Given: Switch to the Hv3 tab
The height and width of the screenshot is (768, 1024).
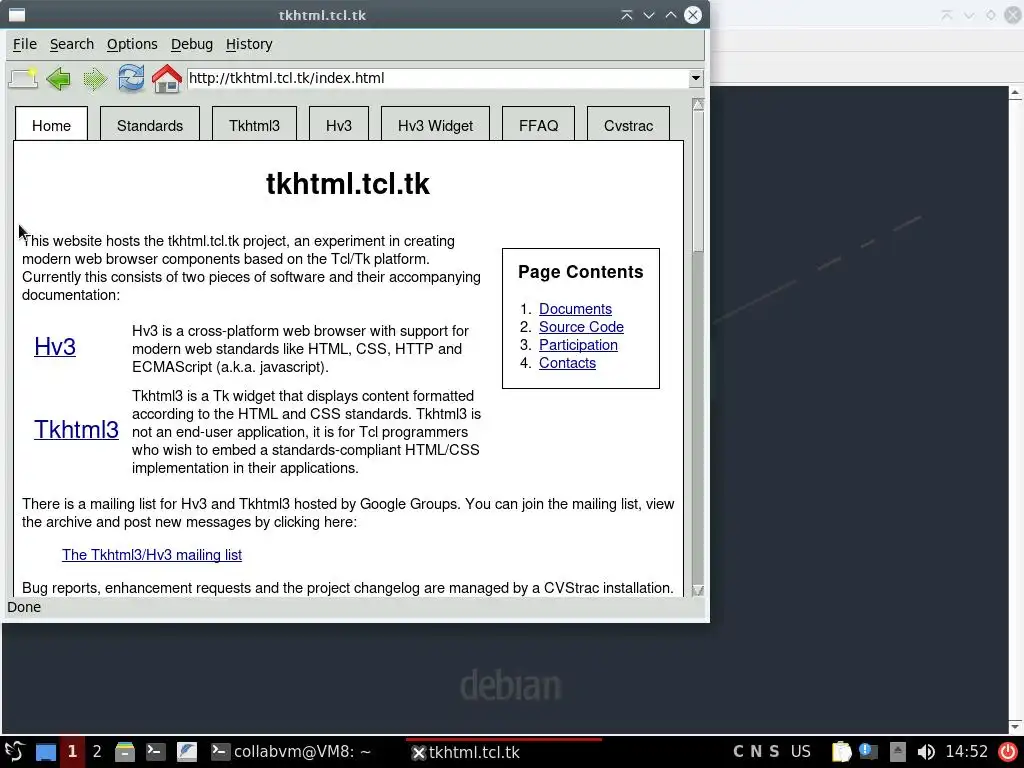Looking at the screenshot, I should (338, 125).
